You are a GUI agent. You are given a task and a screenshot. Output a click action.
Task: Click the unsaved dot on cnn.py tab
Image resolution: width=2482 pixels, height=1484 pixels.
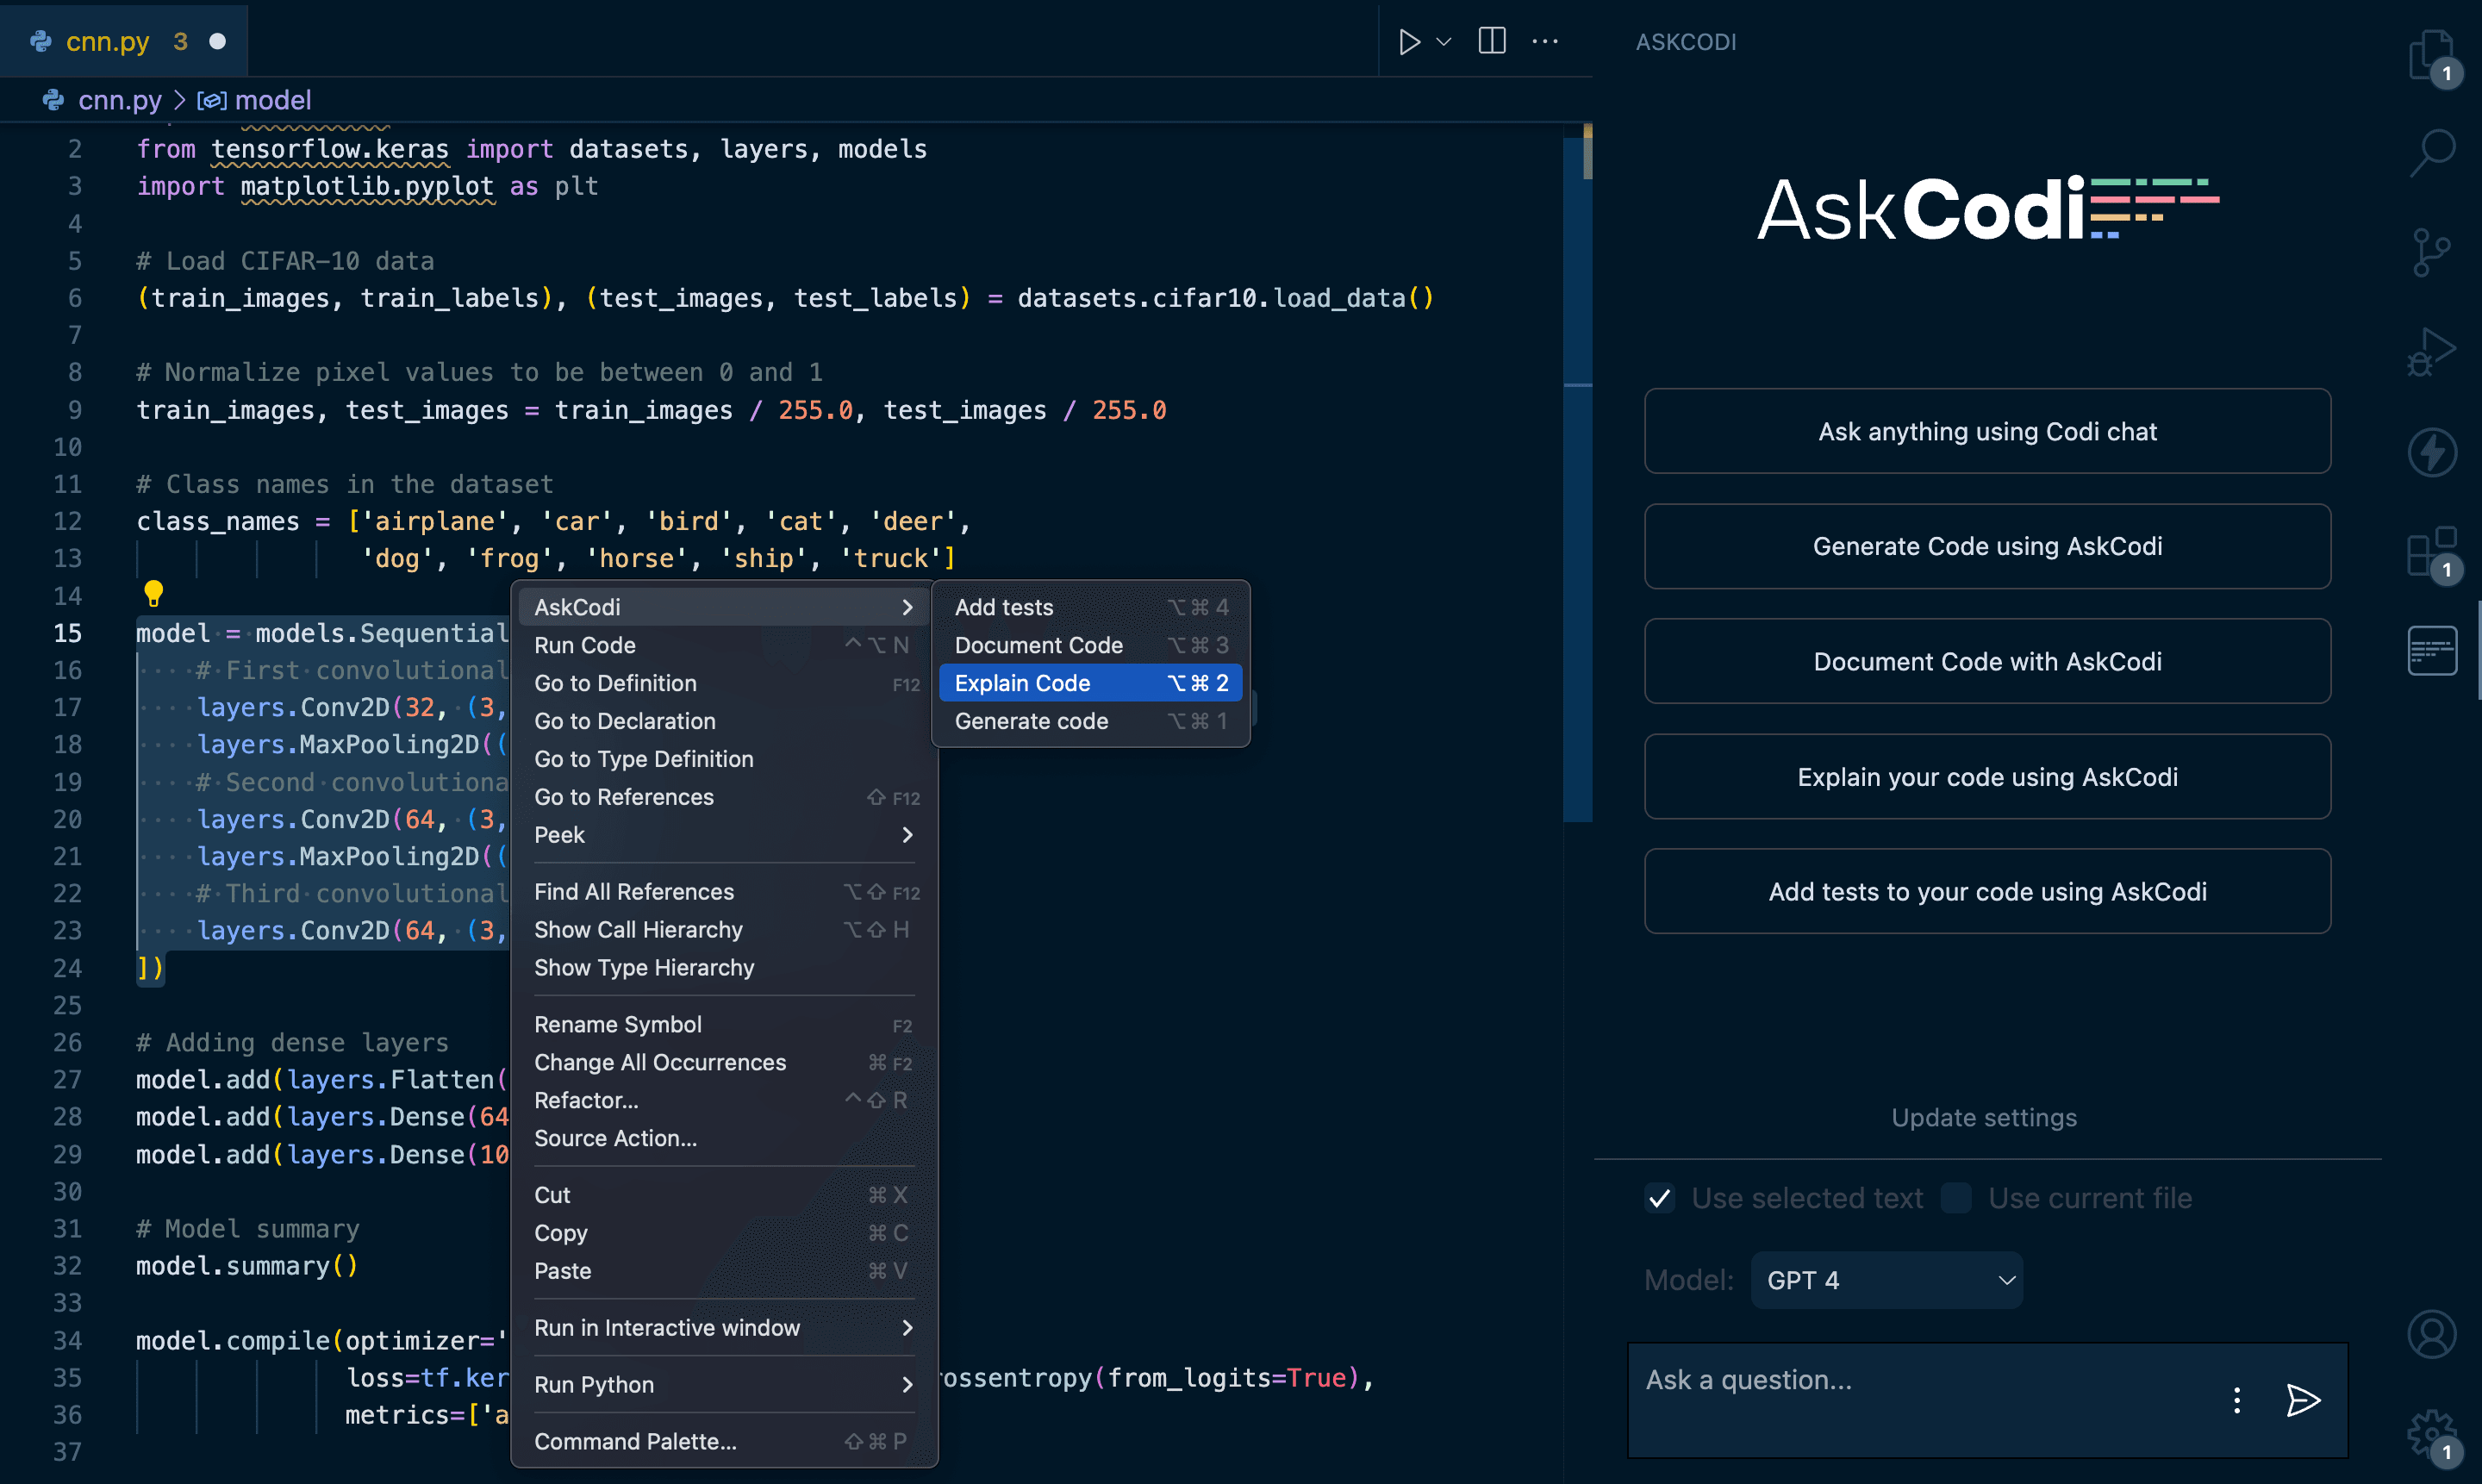click(x=217, y=41)
